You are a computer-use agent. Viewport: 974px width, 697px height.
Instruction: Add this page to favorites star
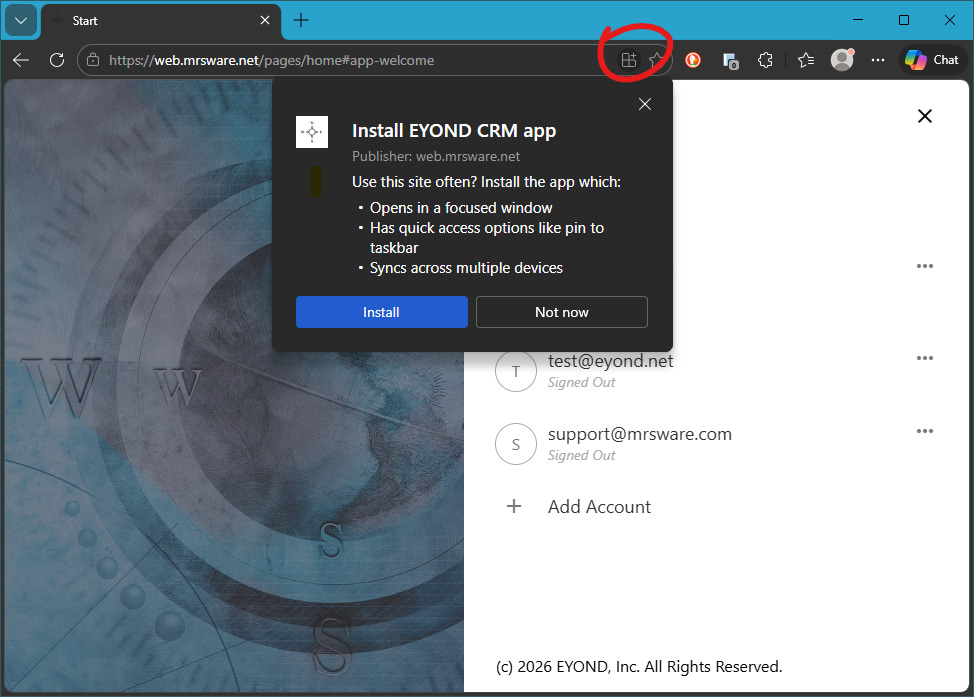point(656,60)
